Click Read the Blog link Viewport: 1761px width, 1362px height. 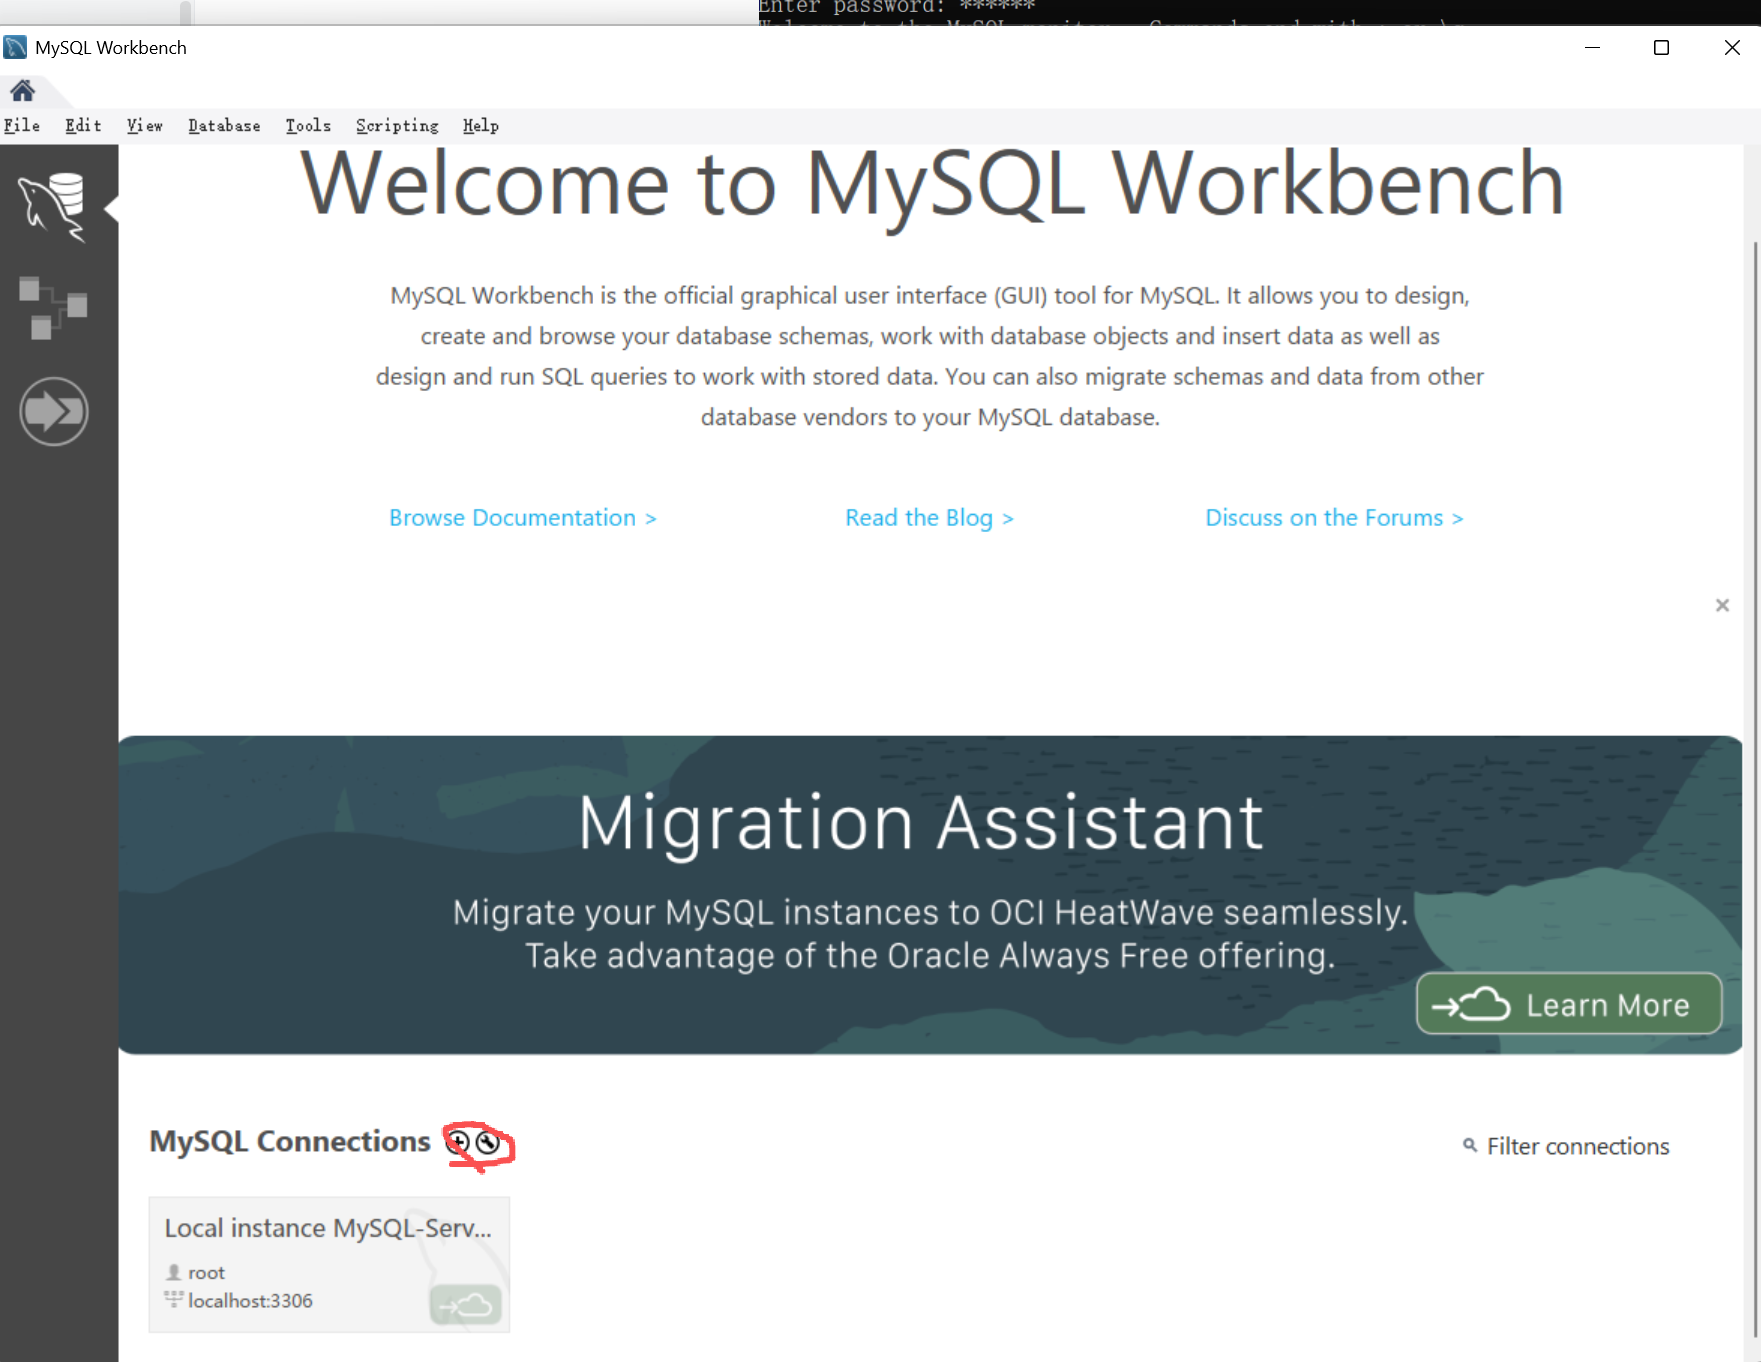929,518
